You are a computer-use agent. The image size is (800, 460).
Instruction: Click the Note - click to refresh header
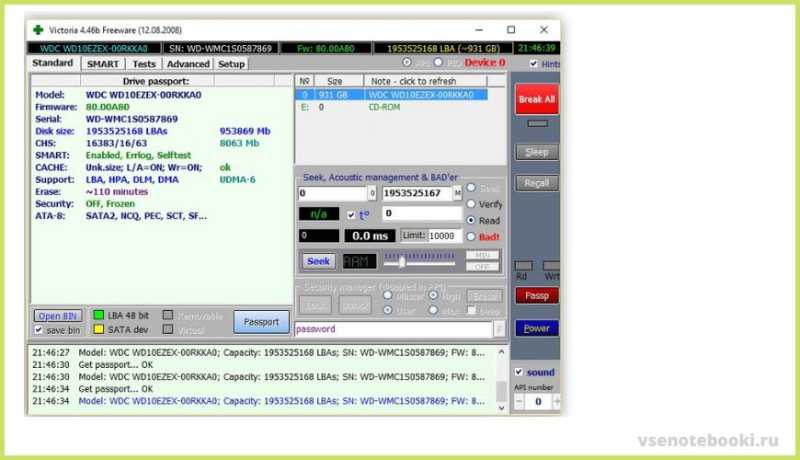tap(426, 81)
